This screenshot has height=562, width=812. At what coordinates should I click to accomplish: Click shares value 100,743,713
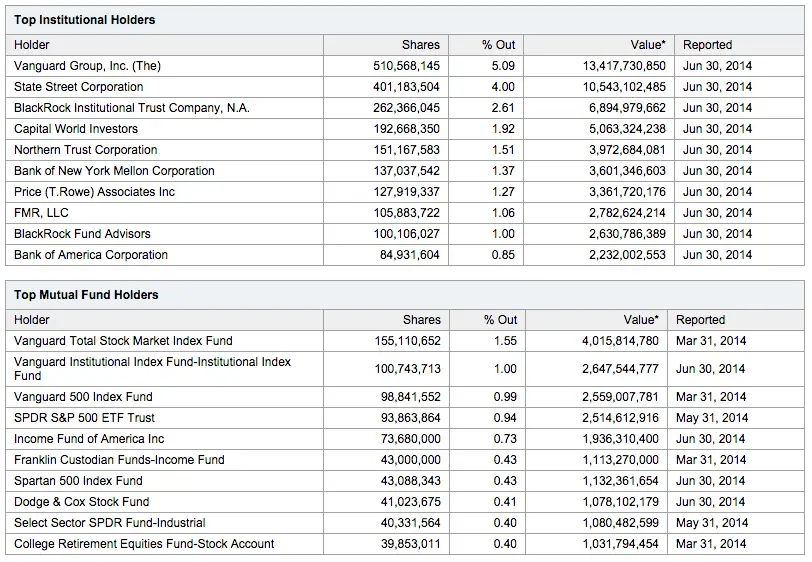pyautogui.click(x=408, y=369)
